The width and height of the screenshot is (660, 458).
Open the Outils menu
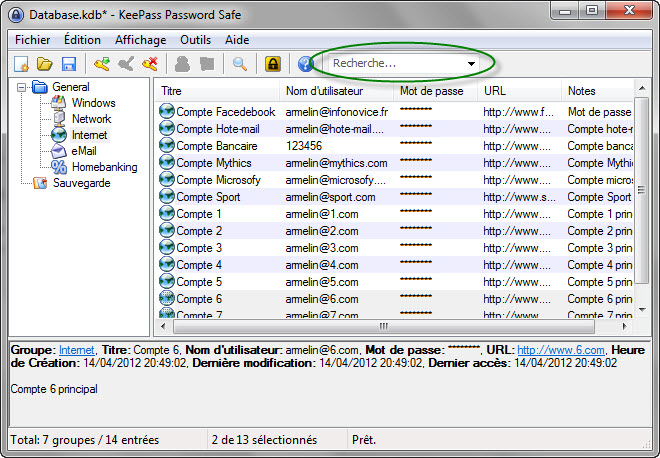click(x=195, y=40)
